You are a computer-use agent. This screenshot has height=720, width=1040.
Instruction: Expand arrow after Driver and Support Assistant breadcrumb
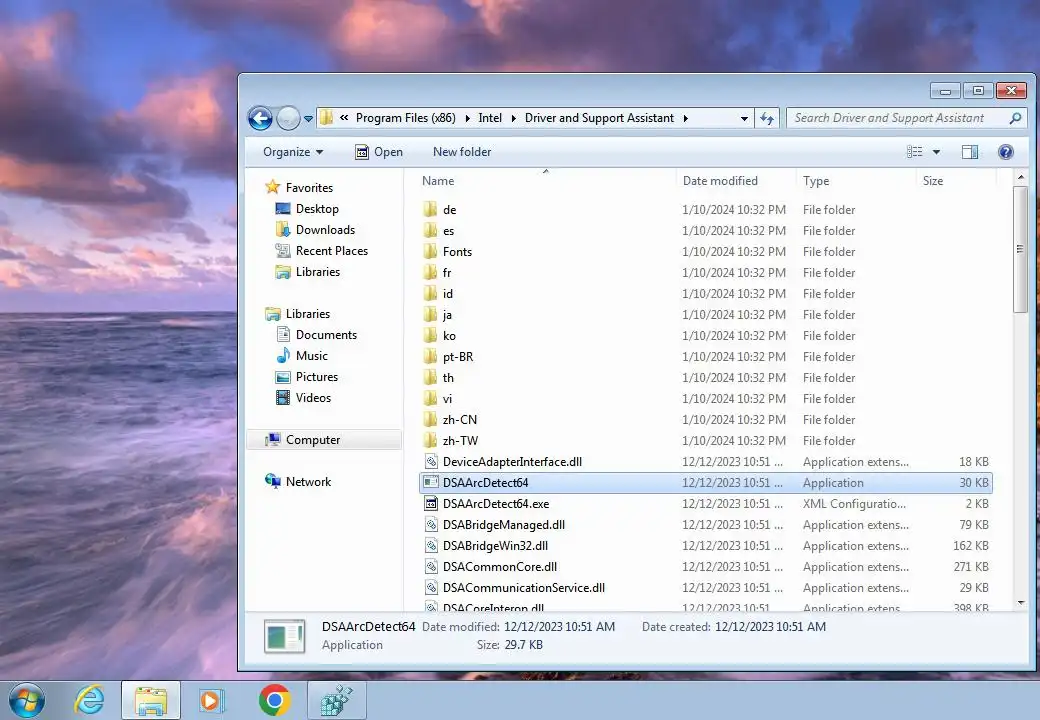coord(686,118)
